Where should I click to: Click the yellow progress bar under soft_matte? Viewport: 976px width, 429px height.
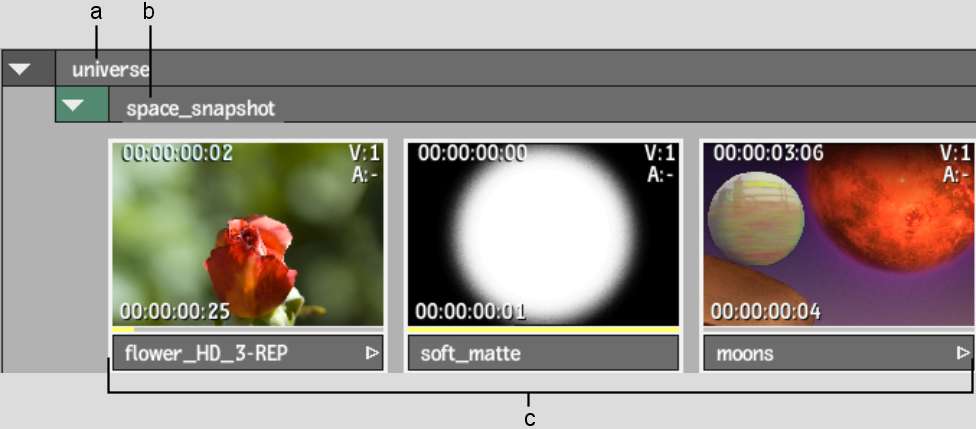click(x=543, y=329)
